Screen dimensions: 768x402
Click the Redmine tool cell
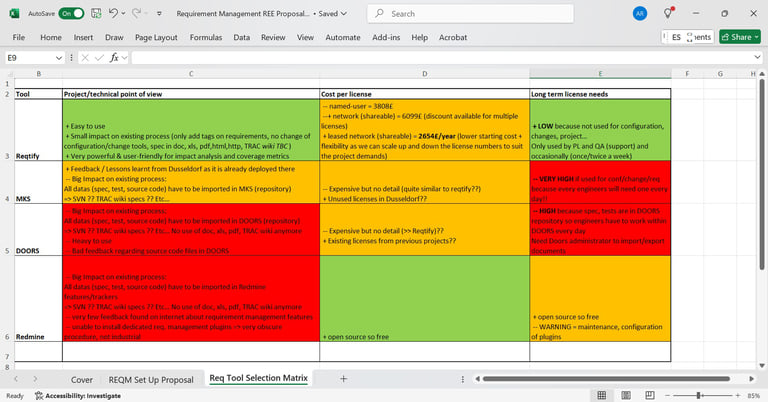tap(38, 299)
